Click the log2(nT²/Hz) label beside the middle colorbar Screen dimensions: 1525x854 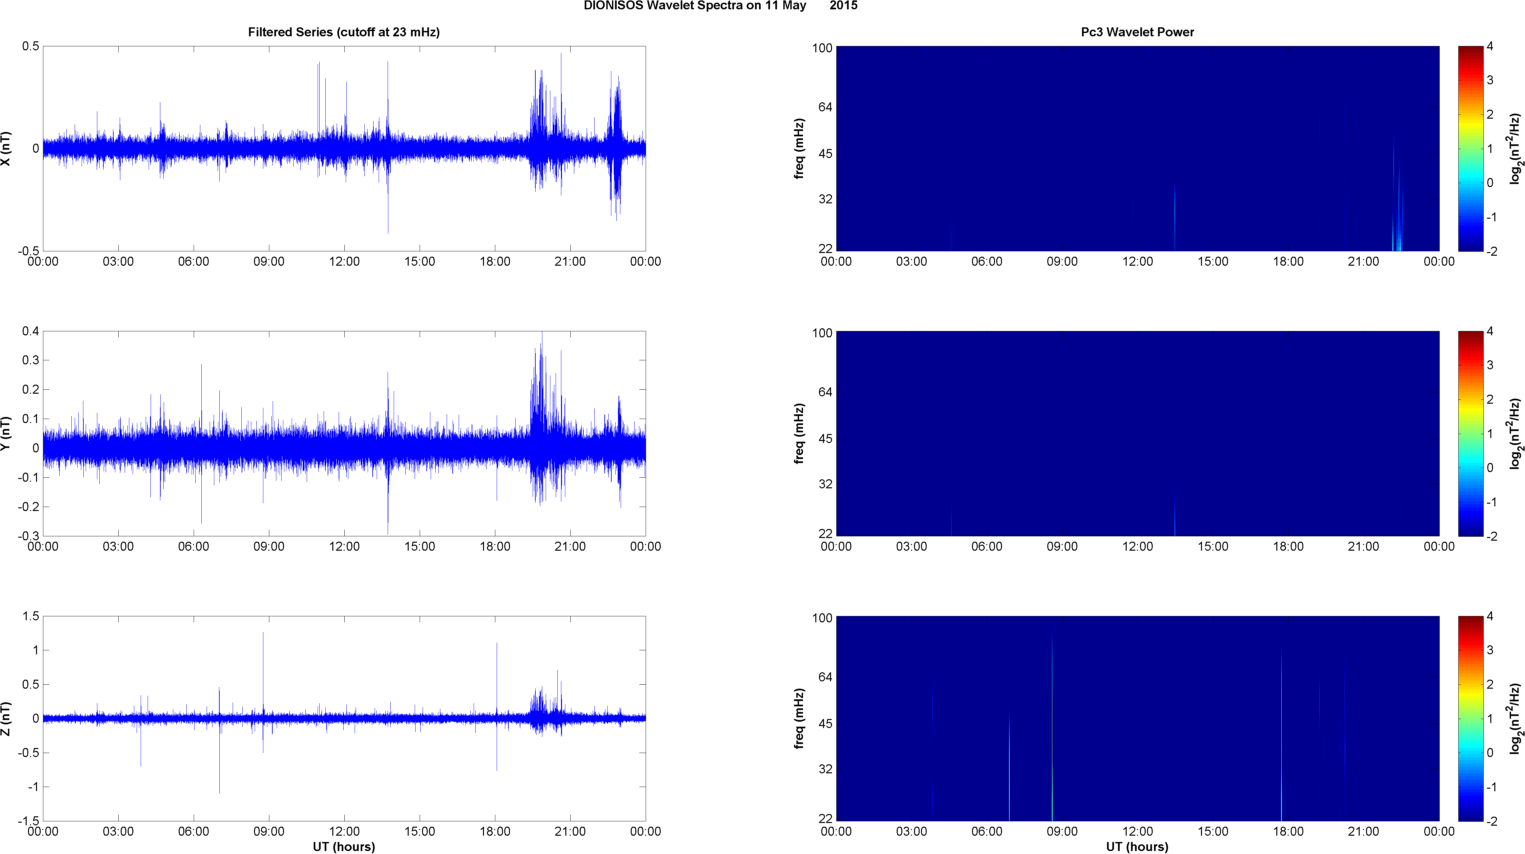pyautogui.click(x=1516, y=433)
